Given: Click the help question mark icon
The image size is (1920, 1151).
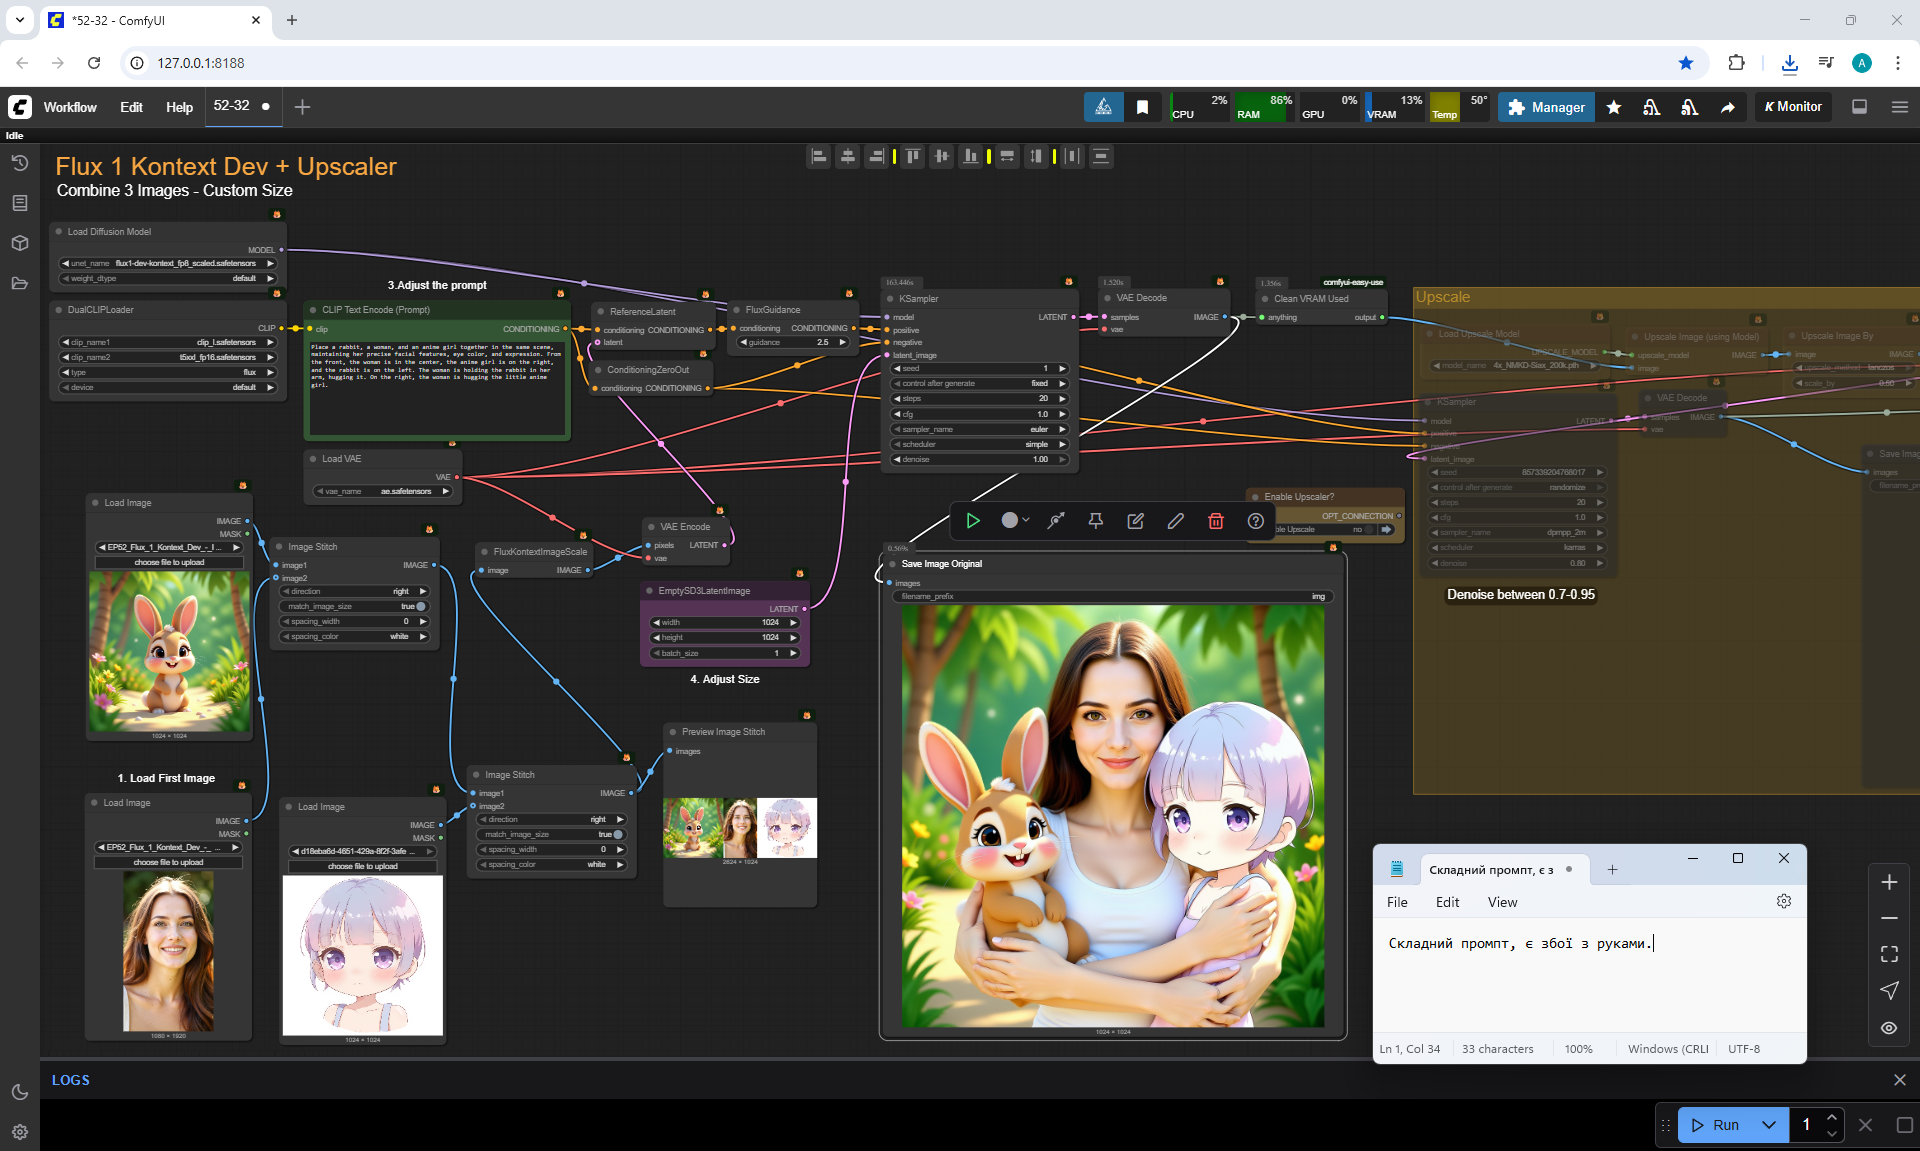Looking at the screenshot, I should point(1255,521).
